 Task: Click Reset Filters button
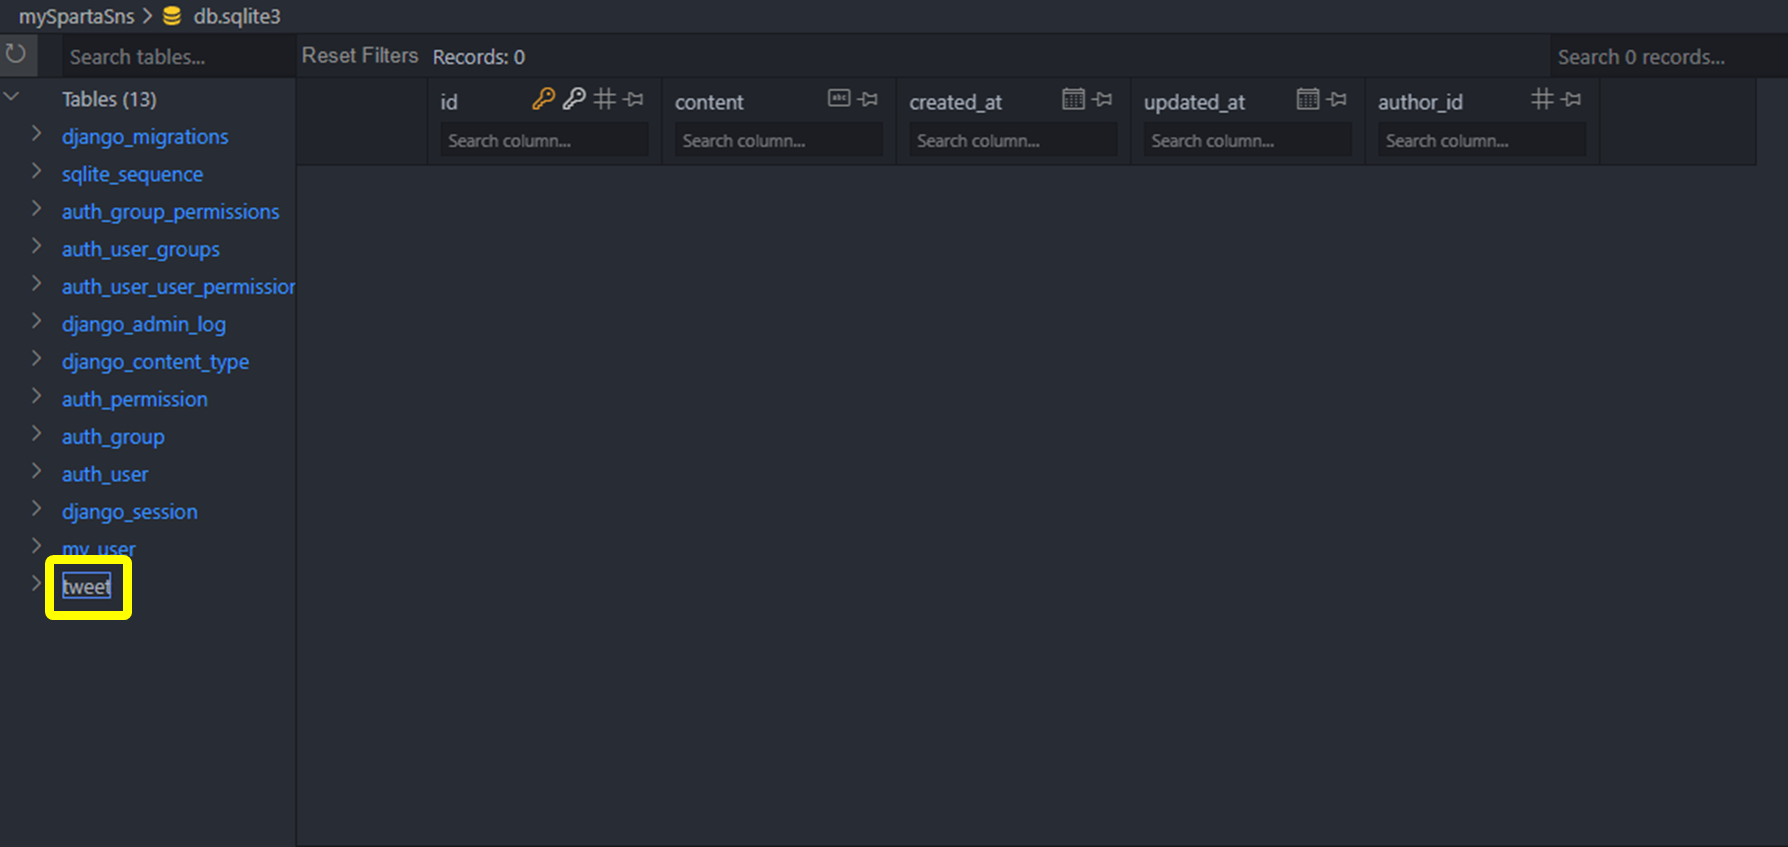[x=360, y=56]
